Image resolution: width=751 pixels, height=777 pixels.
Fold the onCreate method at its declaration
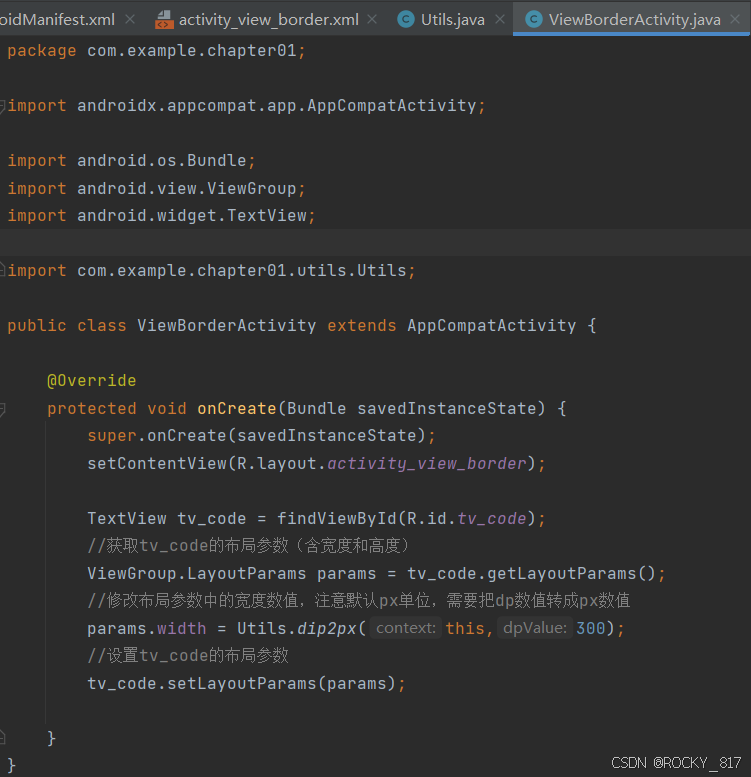coord(2,409)
